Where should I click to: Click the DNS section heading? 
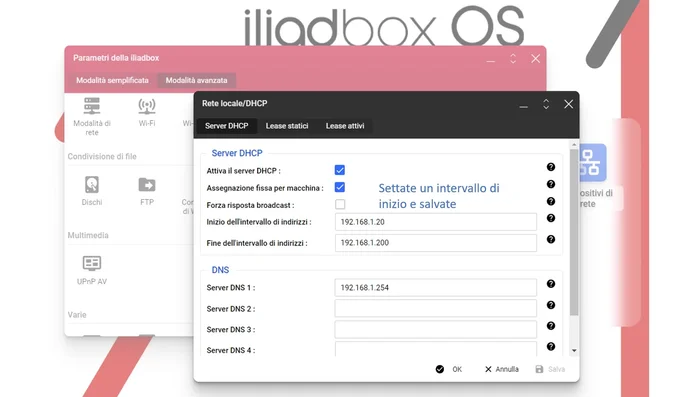(x=220, y=270)
